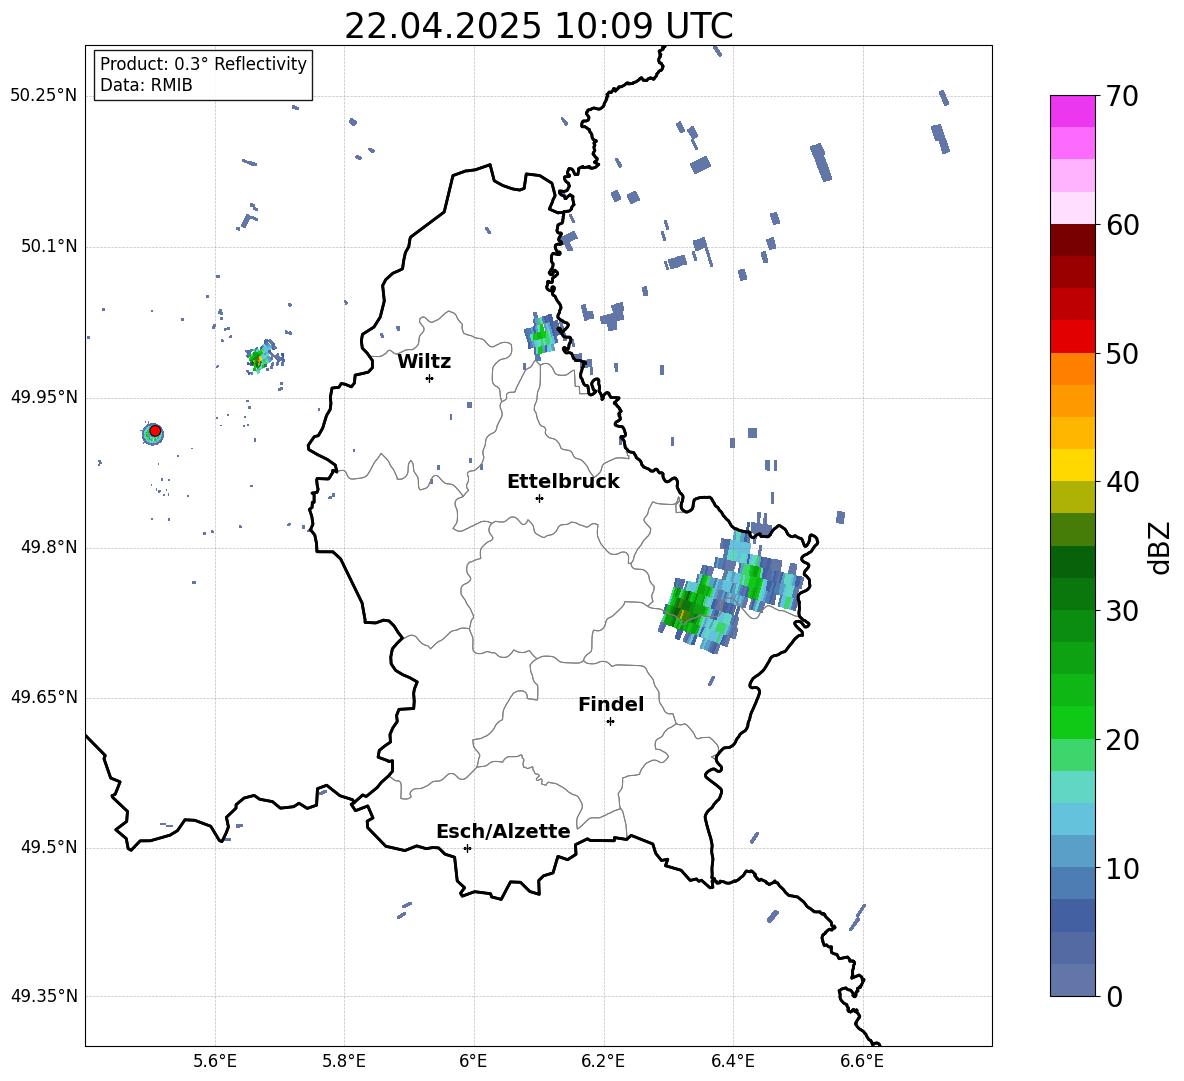Select the Findel city label
Screen dimensions: 1184x1081
click(x=611, y=704)
